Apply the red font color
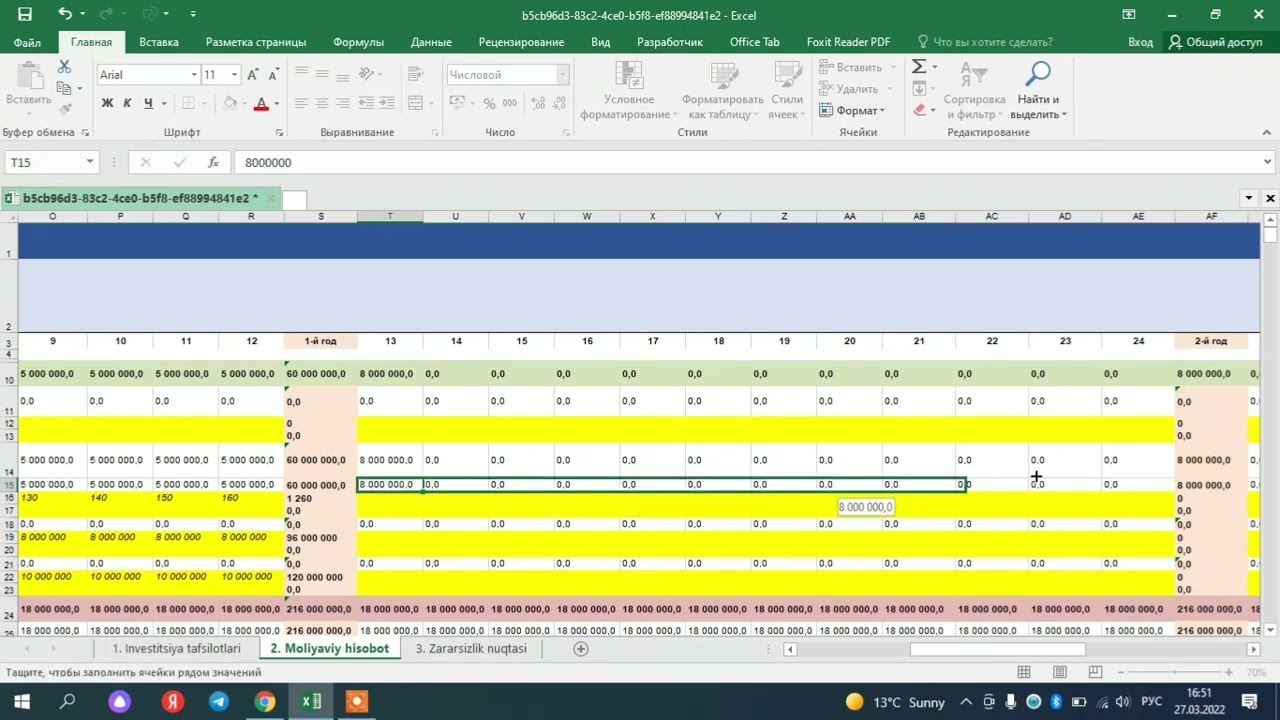This screenshot has height=720, width=1280. tap(261, 103)
